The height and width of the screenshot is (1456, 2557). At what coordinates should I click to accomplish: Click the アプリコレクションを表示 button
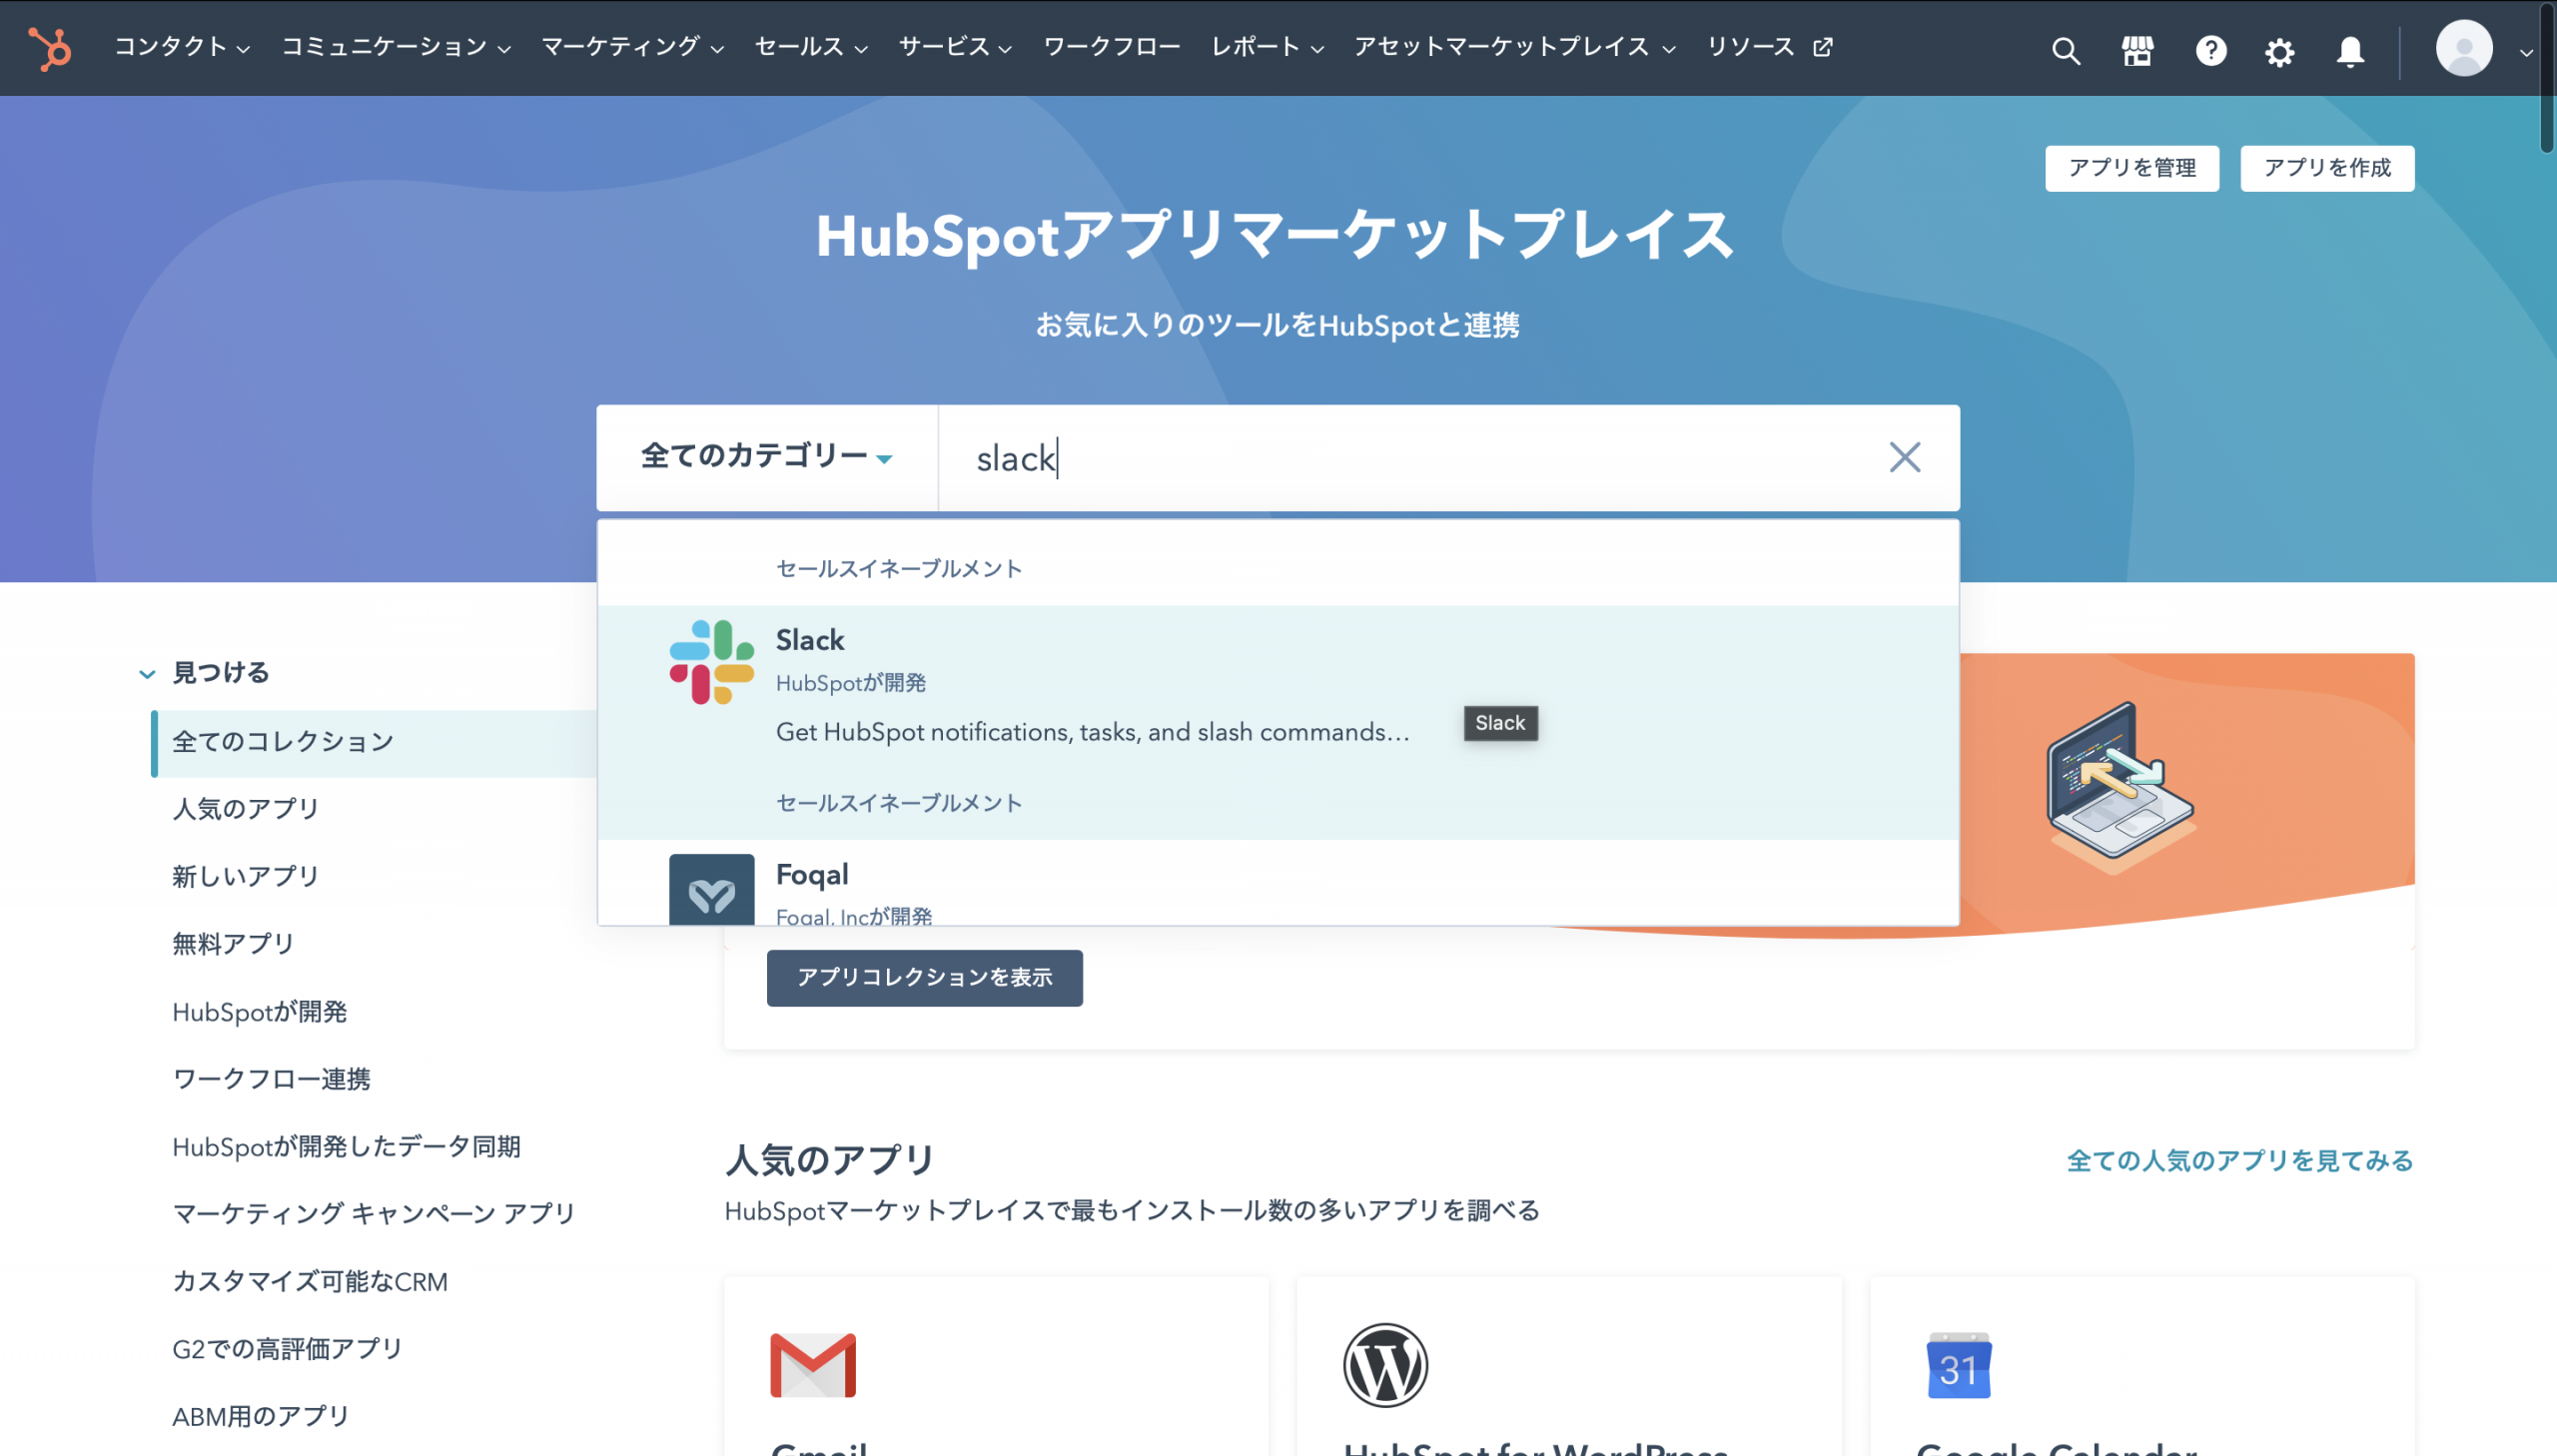point(924,977)
